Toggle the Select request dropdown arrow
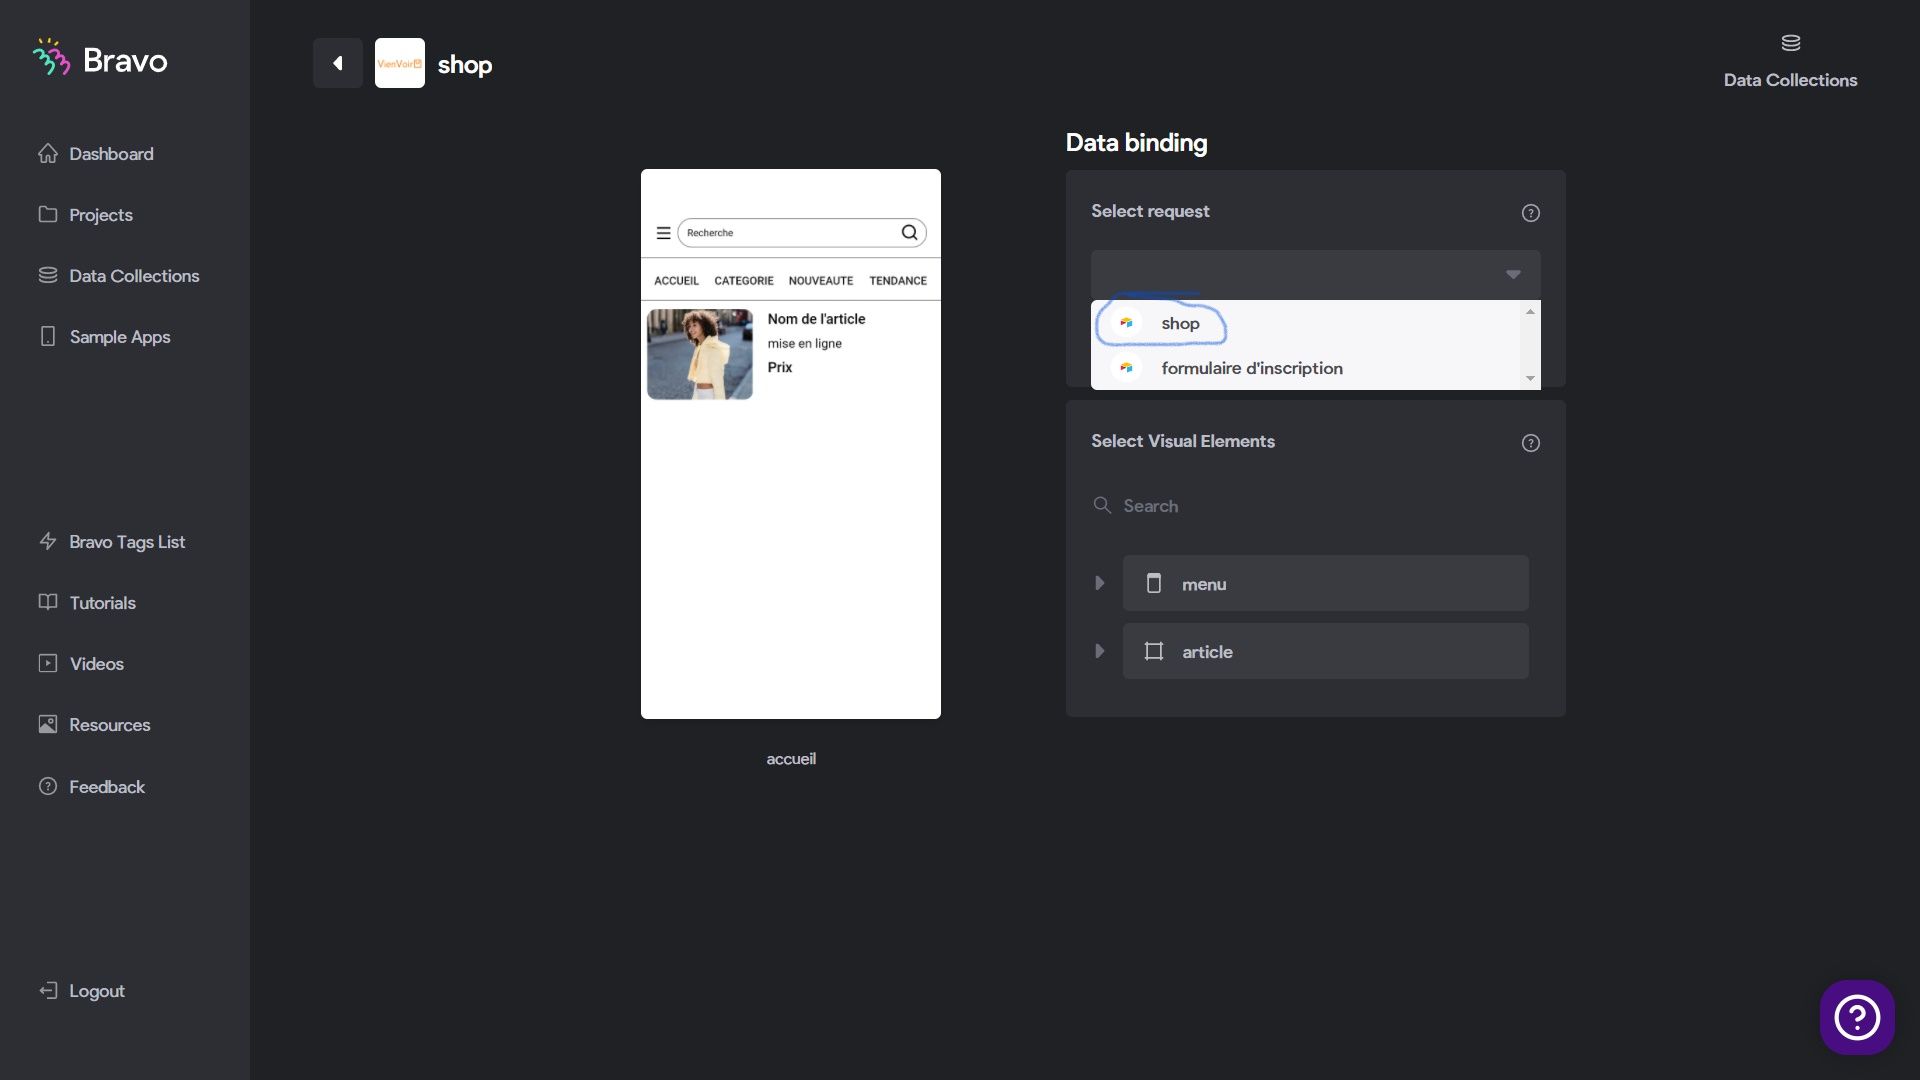The image size is (1920, 1080). tap(1513, 275)
